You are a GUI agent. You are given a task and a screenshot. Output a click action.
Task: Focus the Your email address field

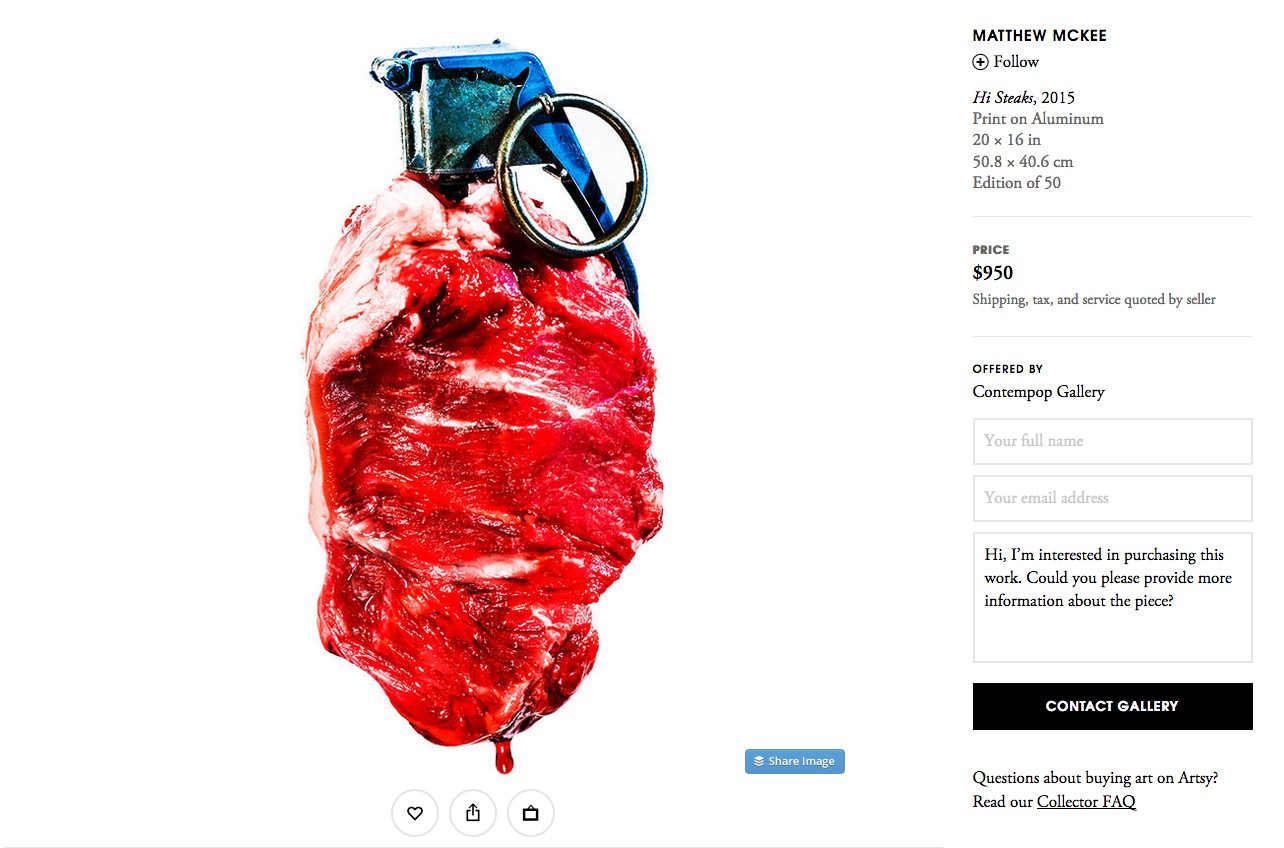(1113, 498)
